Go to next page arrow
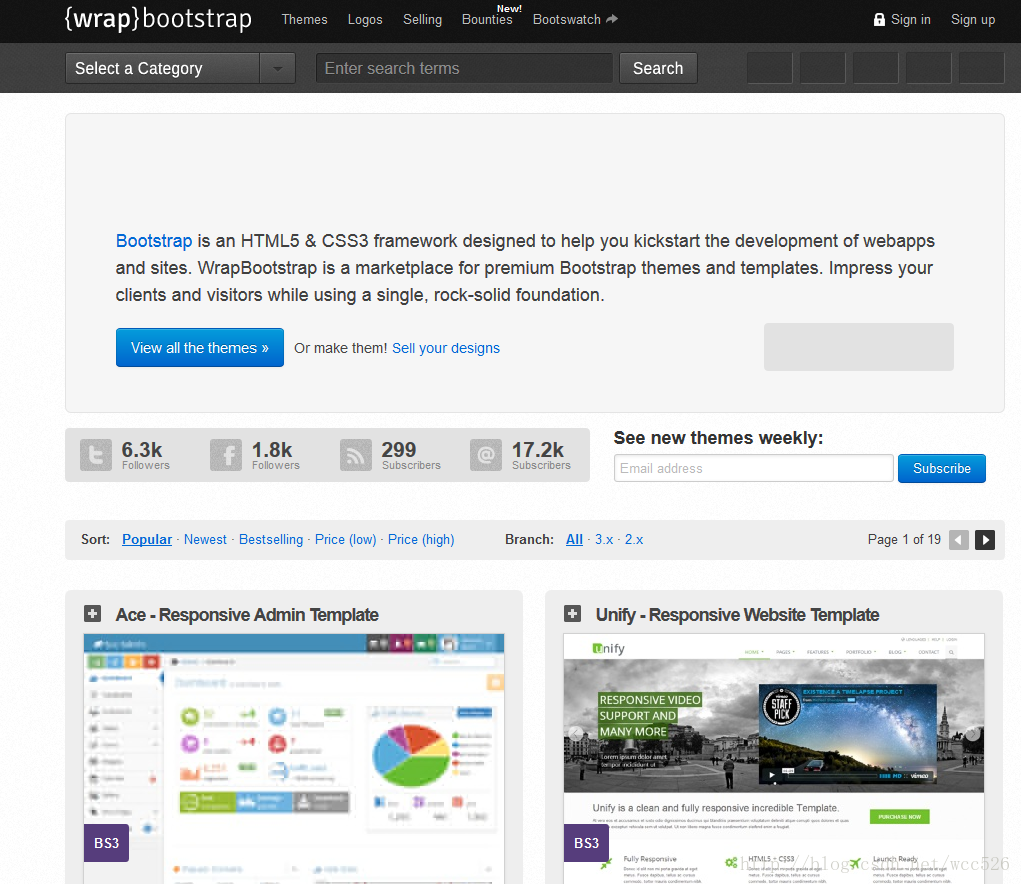The height and width of the screenshot is (884, 1021). pyautogui.click(x=985, y=540)
